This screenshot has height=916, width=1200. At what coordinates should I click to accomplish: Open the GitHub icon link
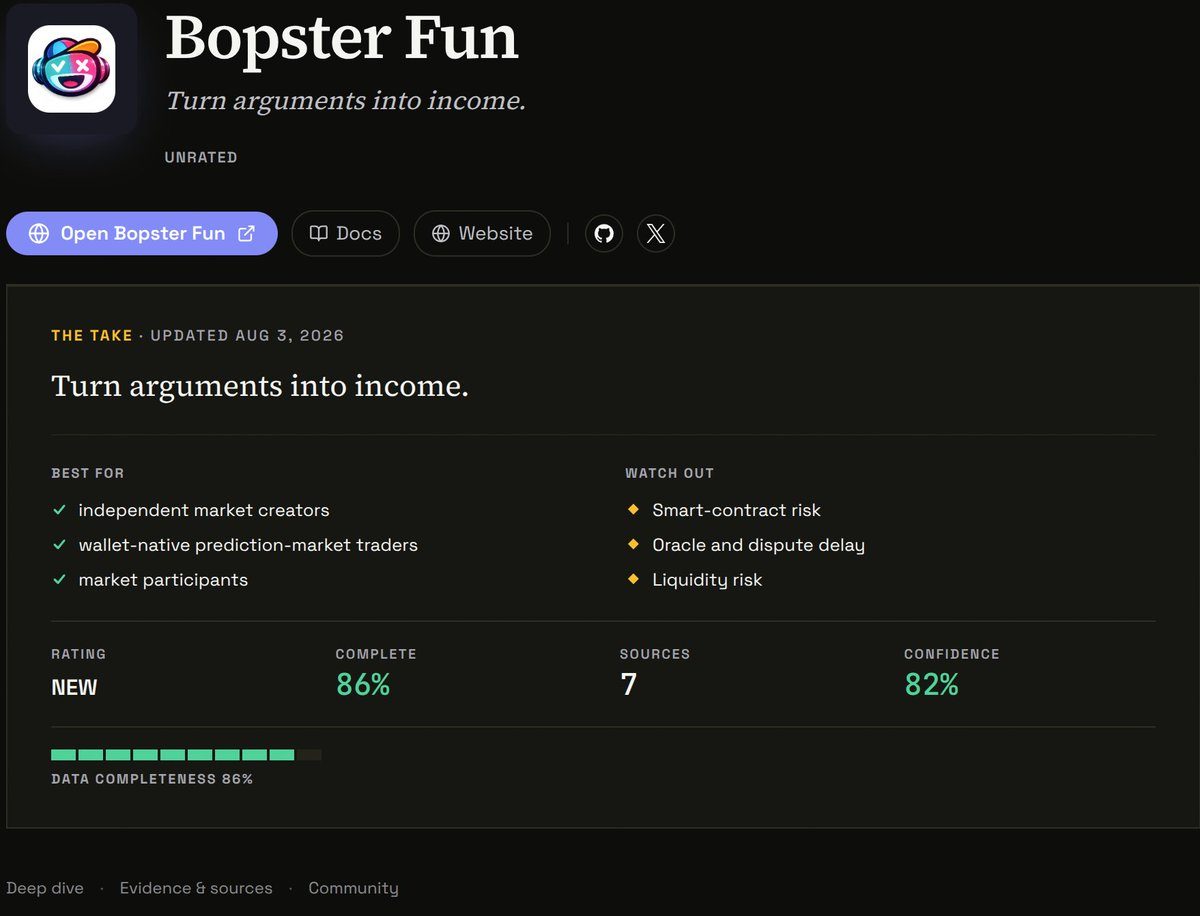[x=604, y=233]
